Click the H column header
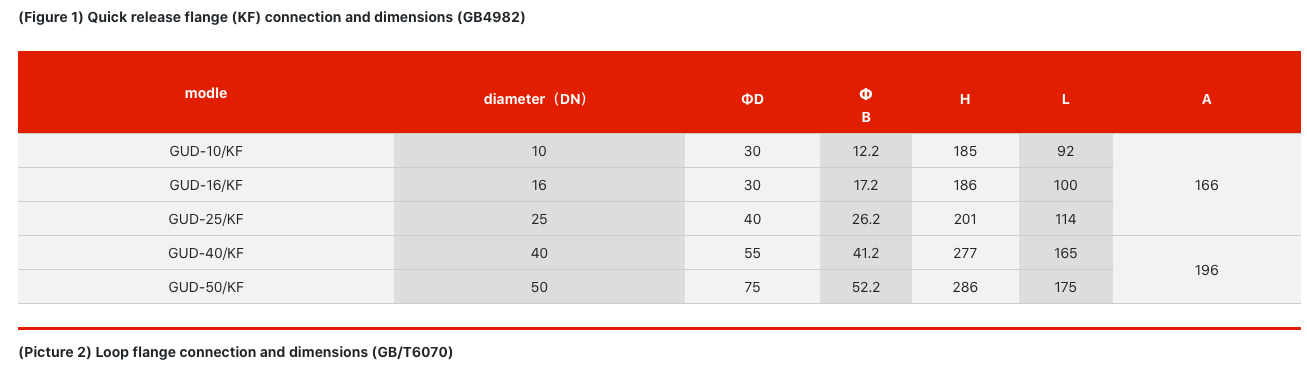1307x371 pixels. coord(965,99)
